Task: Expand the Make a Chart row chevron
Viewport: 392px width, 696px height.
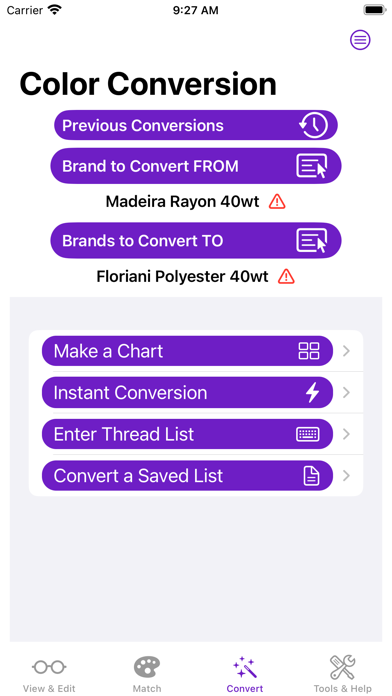Action: [x=346, y=351]
